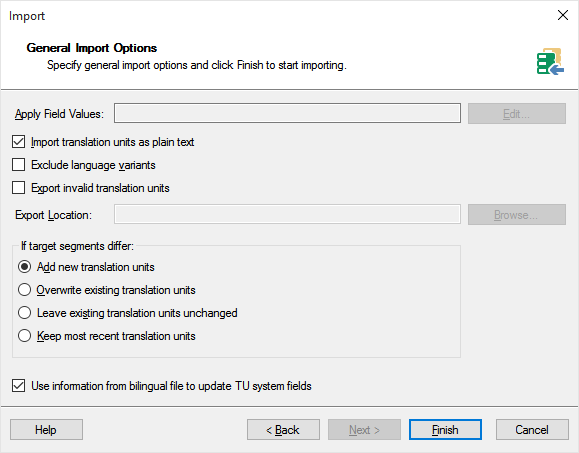
Task: Click the translation memory import icon
Action: coord(550,61)
